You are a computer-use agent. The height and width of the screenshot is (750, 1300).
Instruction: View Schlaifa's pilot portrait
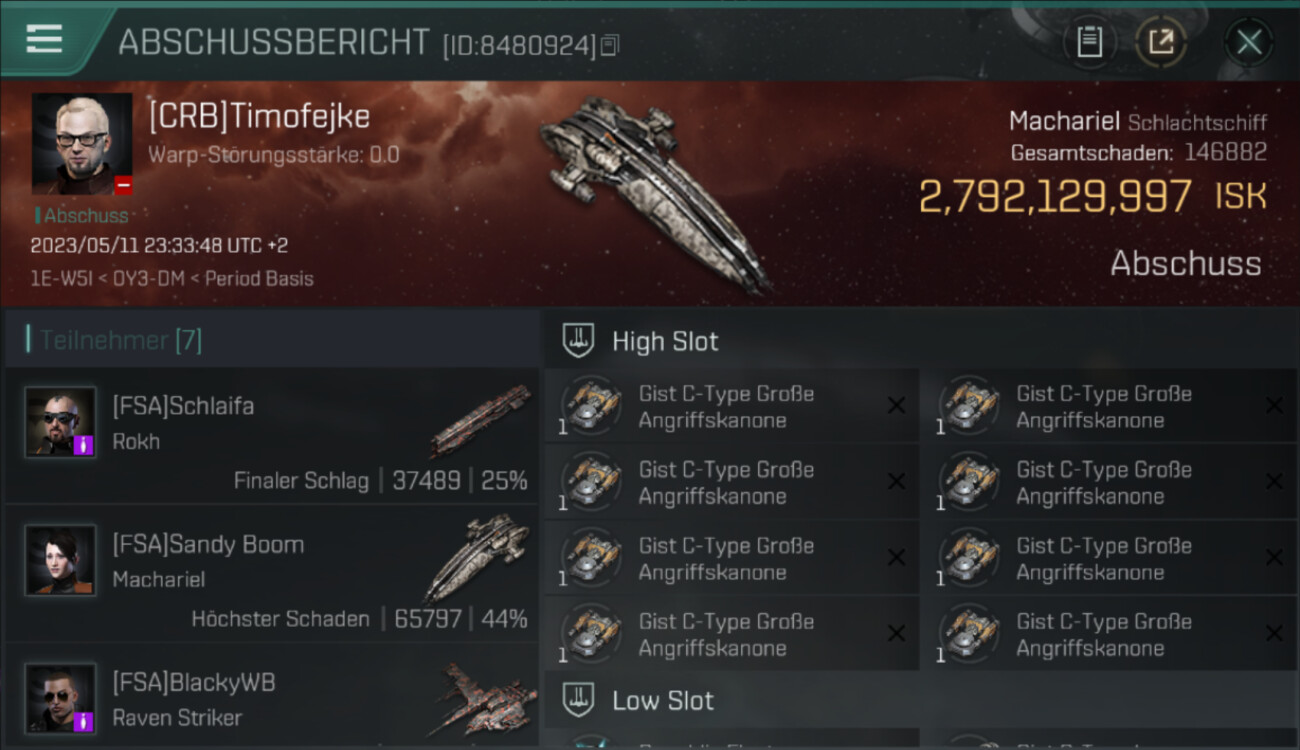(x=60, y=422)
